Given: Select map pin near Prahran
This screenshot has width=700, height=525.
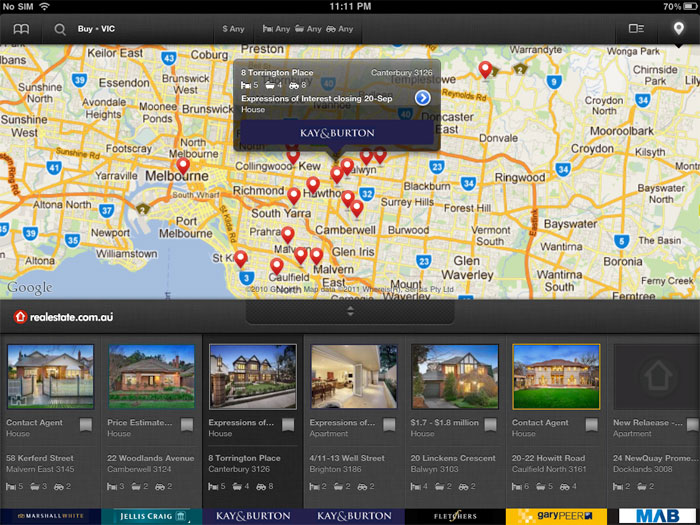Looking at the screenshot, I should (x=288, y=234).
